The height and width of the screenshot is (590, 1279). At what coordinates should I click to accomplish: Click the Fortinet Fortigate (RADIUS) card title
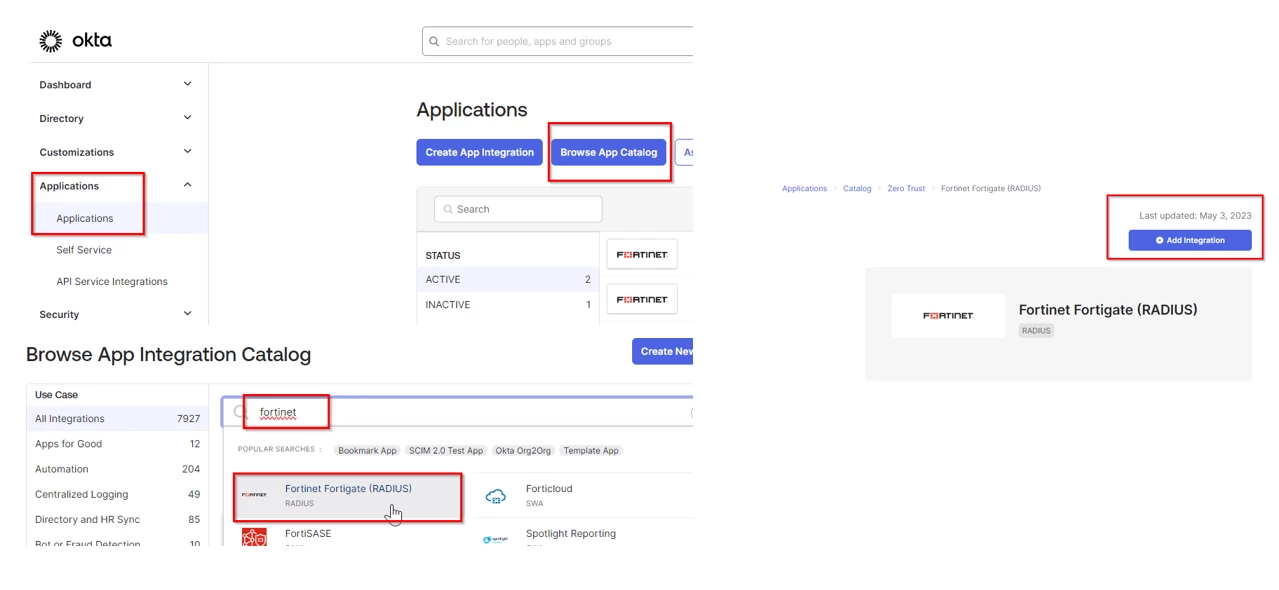pyautogui.click(x=1107, y=309)
